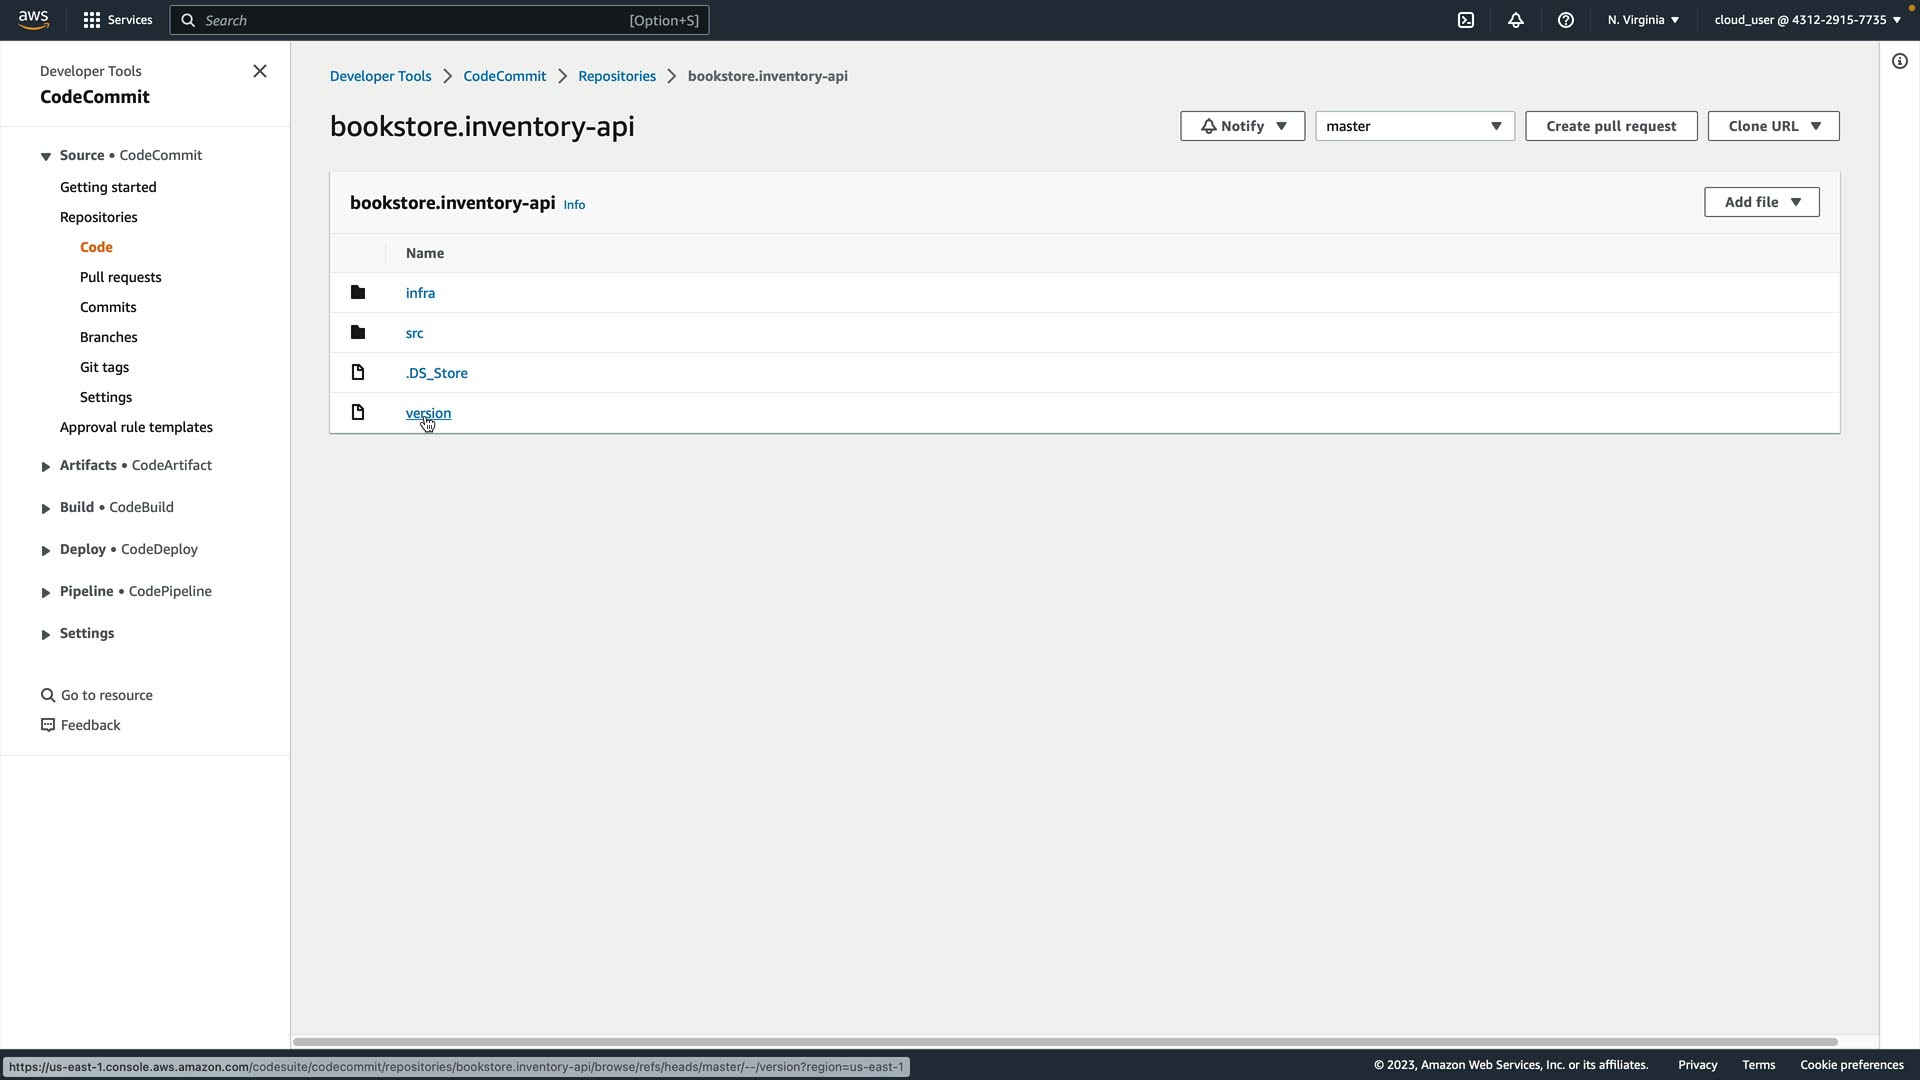Click the AWS logo home icon
1920x1080 pixels.
click(33, 20)
